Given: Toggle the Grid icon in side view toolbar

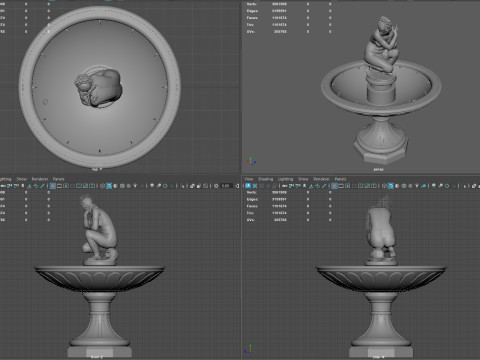Looking at the screenshot, I should tap(334, 186).
